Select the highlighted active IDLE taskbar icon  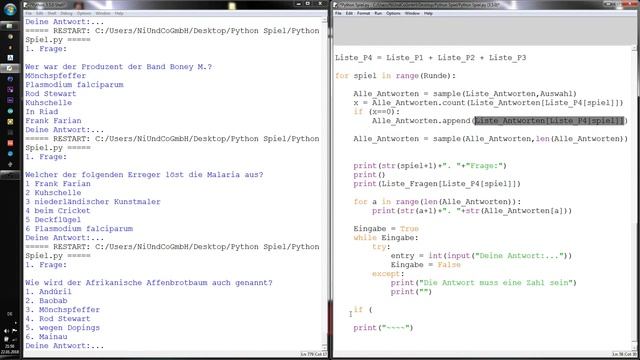[10, 68]
